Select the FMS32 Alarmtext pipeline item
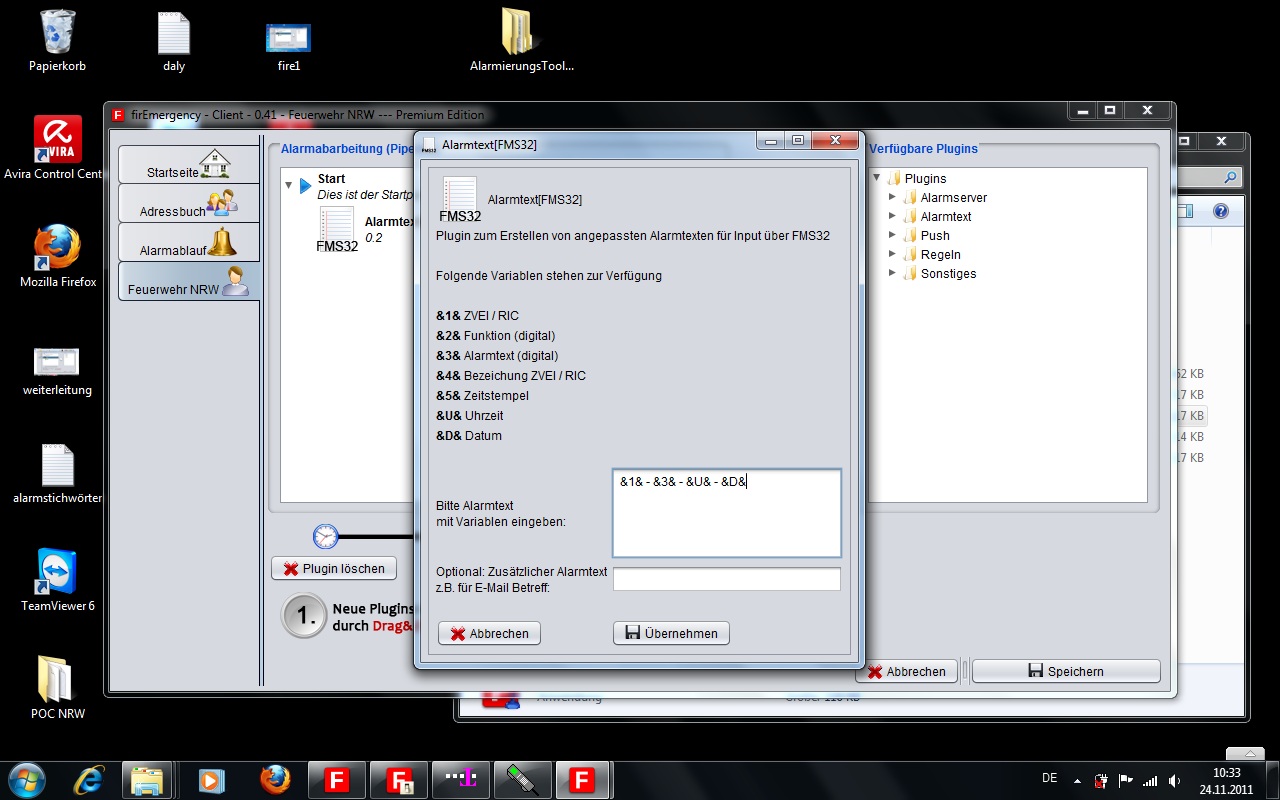The height and width of the screenshot is (800, 1280). click(x=337, y=229)
